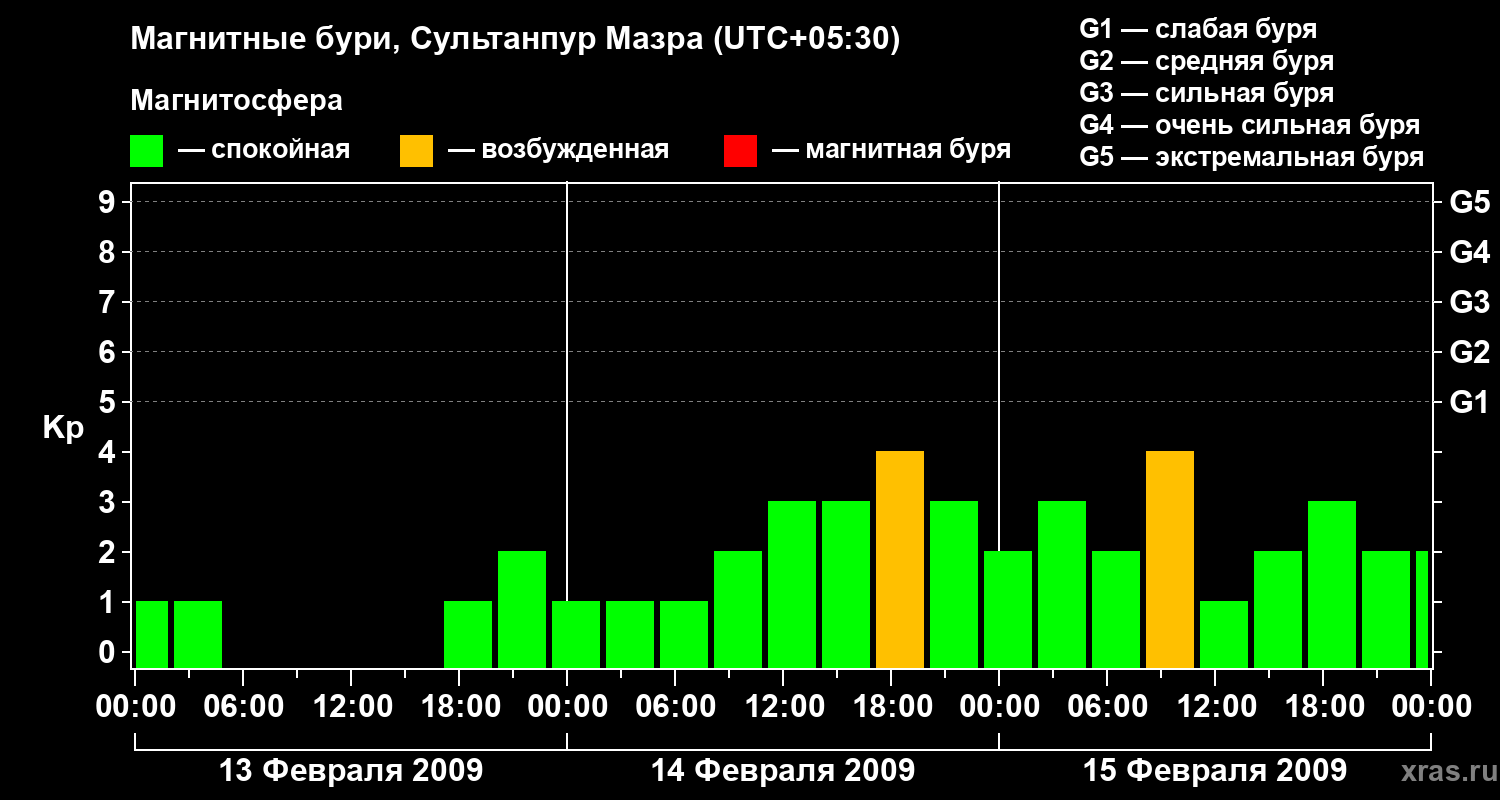Click the Kp 1 bar at 12:00 on 15 February
The height and width of the screenshot is (800, 1500).
(x=1224, y=635)
